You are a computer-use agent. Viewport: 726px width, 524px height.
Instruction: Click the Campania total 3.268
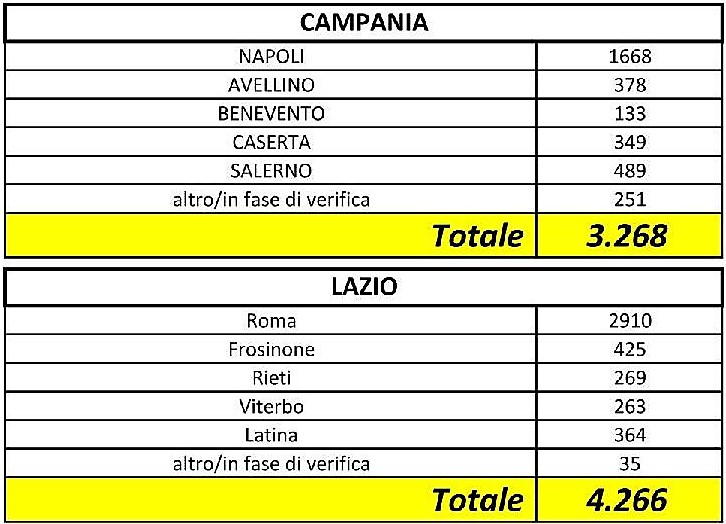pos(626,236)
